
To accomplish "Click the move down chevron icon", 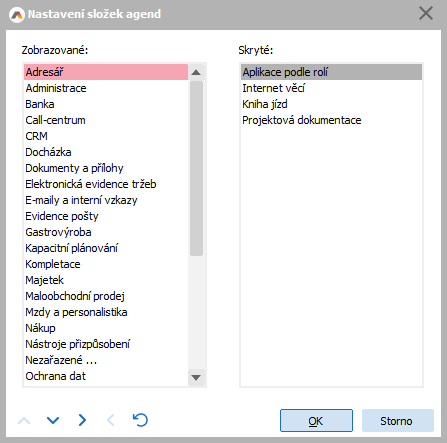I will [53, 420].
